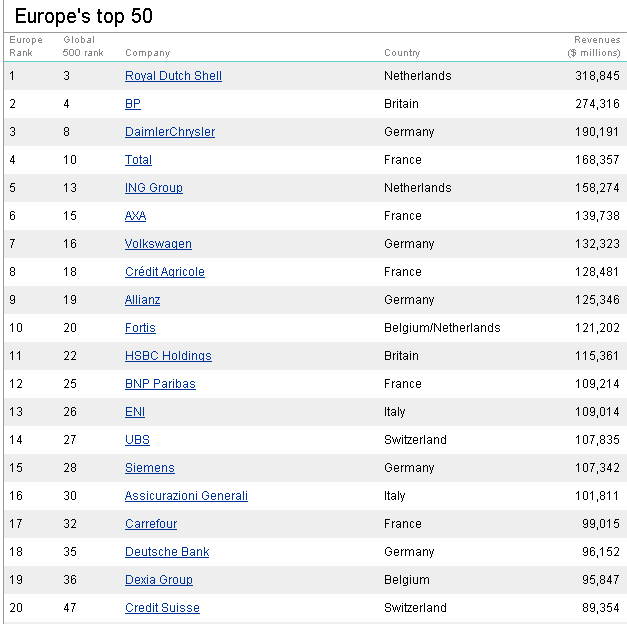Click the BP company link
627x624 pixels.
coord(133,104)
